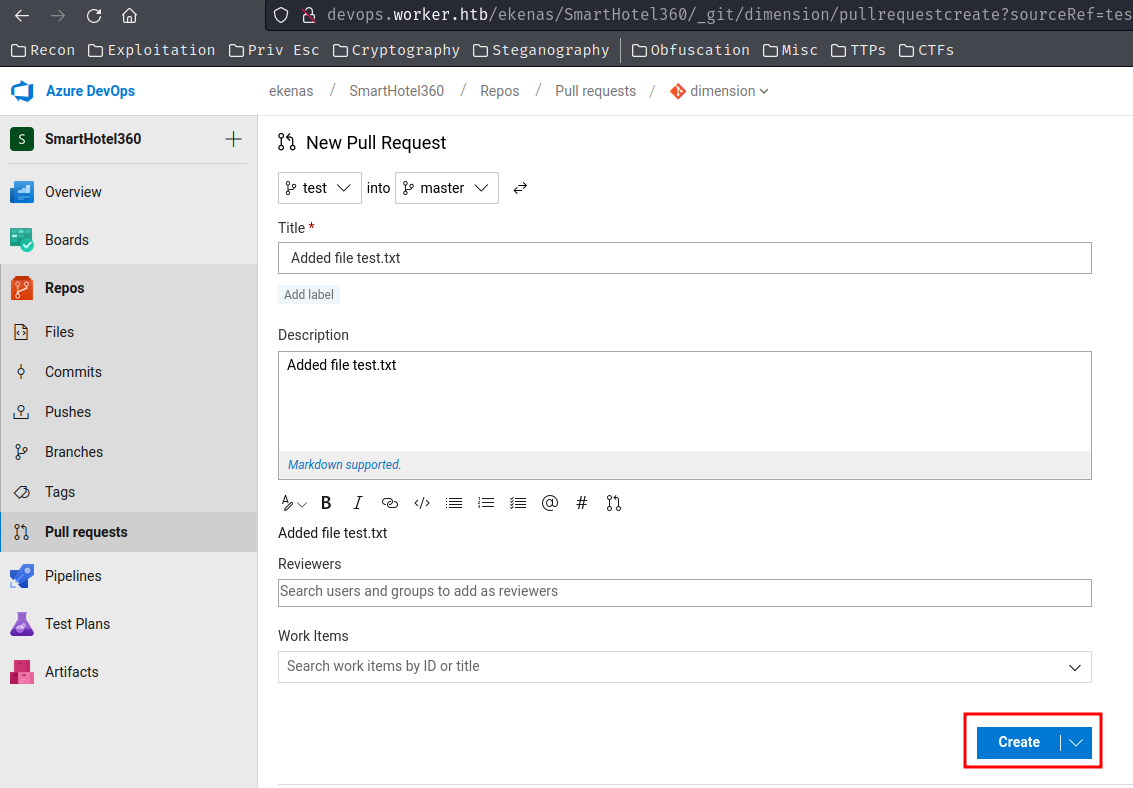Image resolution: width=1133 pixels, height=788 pixels.
Task: Open the SmartHotel360 project avatar
Action: click(x=22, y=139)
